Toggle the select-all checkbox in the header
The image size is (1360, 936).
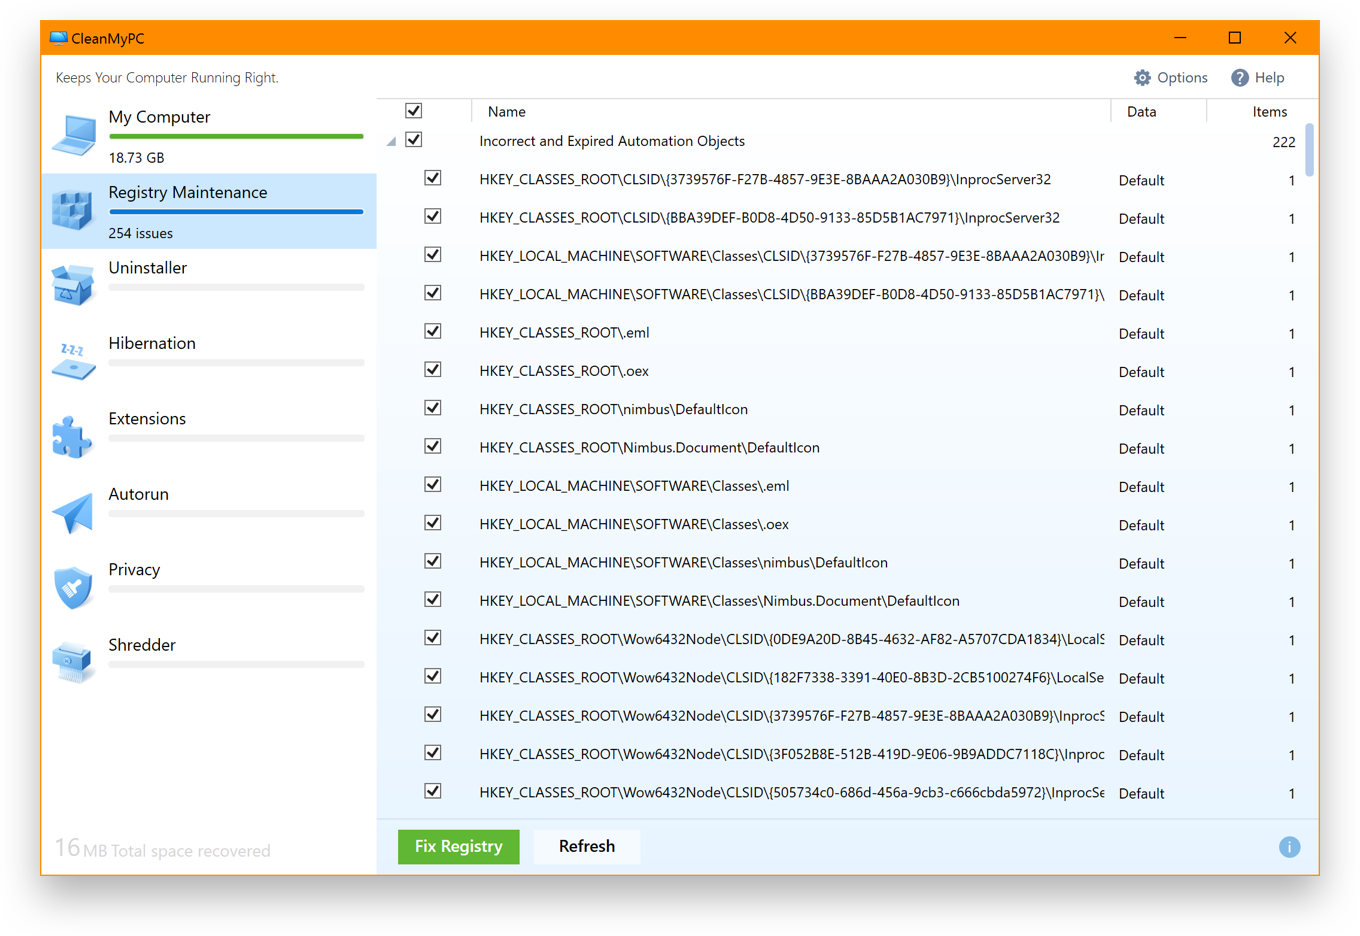pos(414,111)
